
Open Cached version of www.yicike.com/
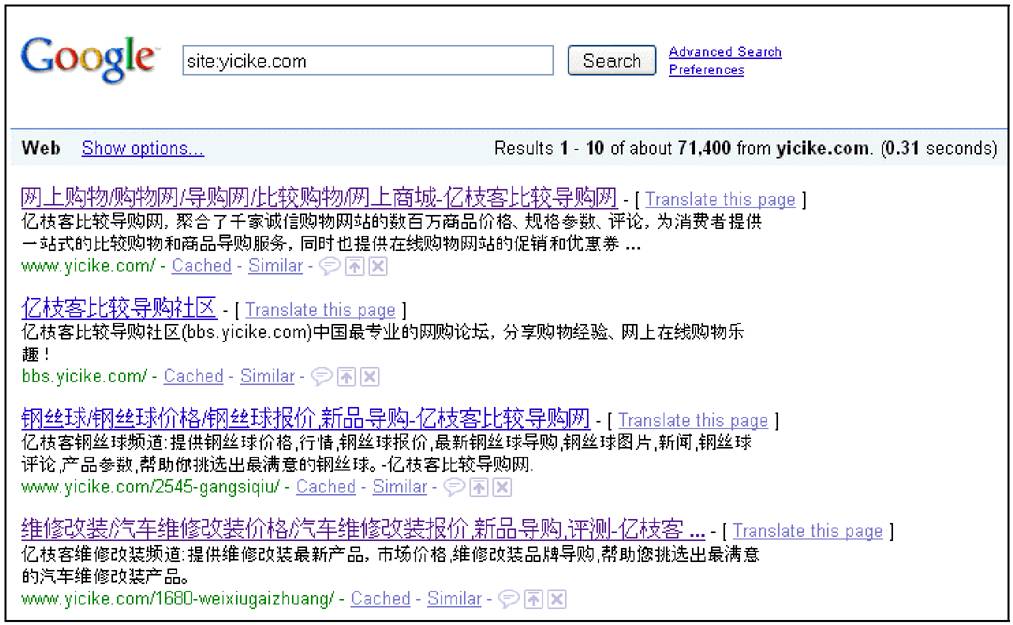(x=202, y=266)
